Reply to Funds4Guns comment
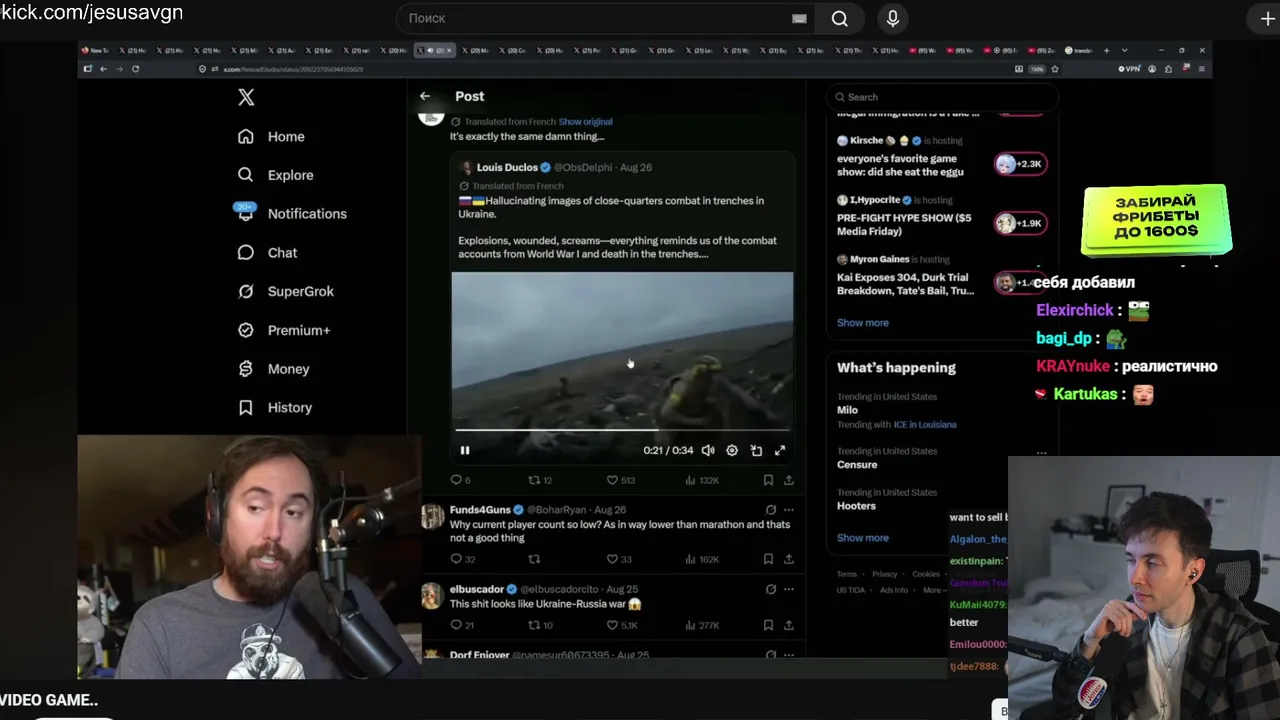This screenshot has height=720, width=1280. [x=462, y=559]
